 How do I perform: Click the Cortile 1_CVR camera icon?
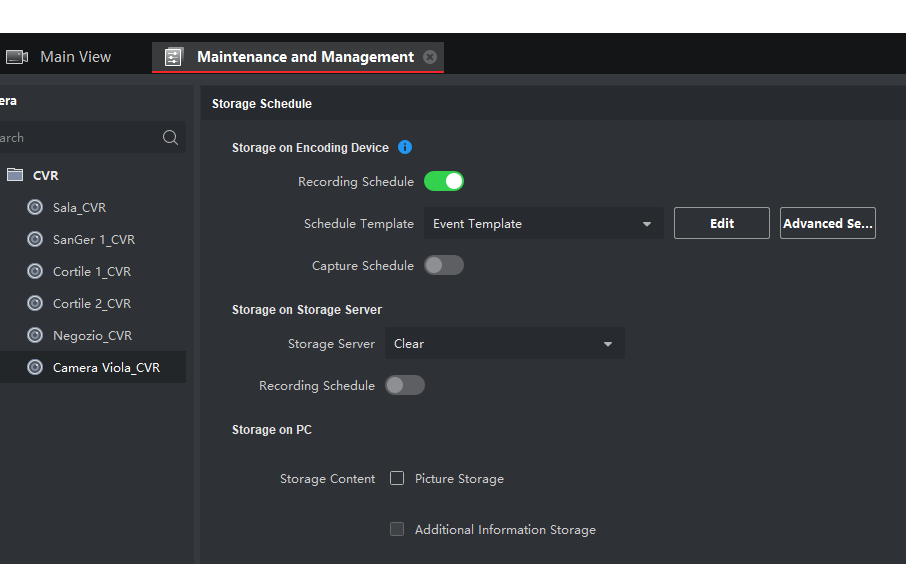coord(35,271)
